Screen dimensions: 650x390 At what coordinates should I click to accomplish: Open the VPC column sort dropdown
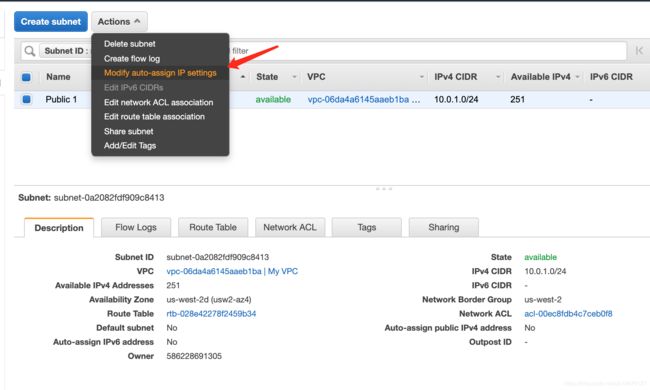tap(422, 77)
